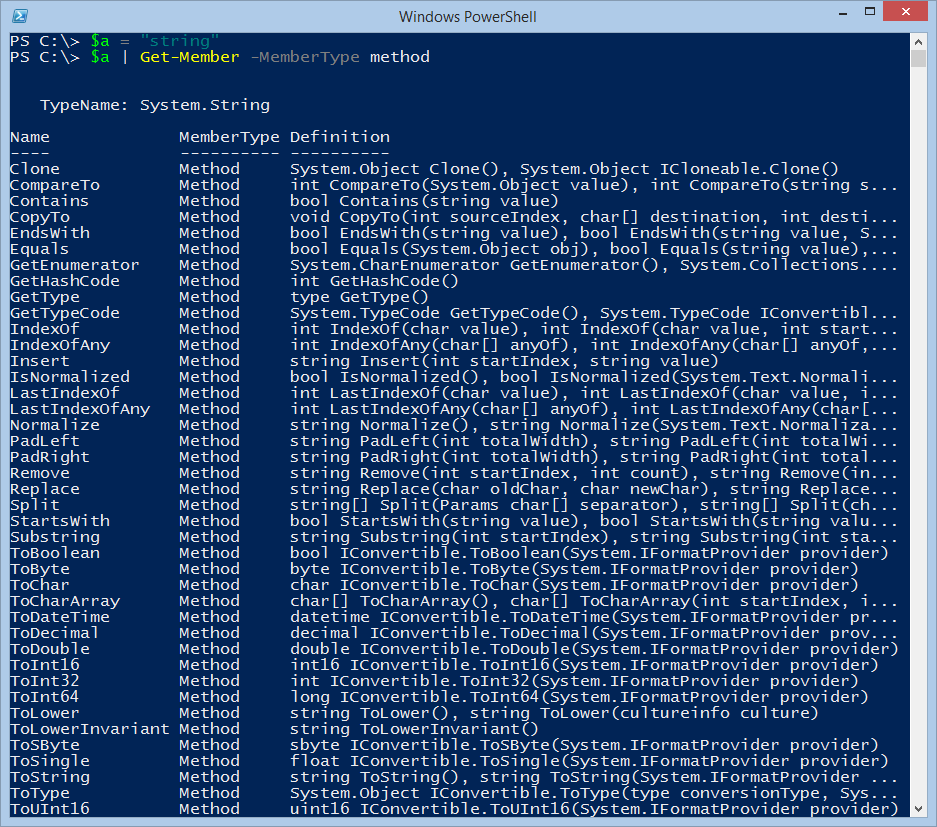Maximize the Windows PowerShell window
This screenshot has width=937, height=827.
869,12
